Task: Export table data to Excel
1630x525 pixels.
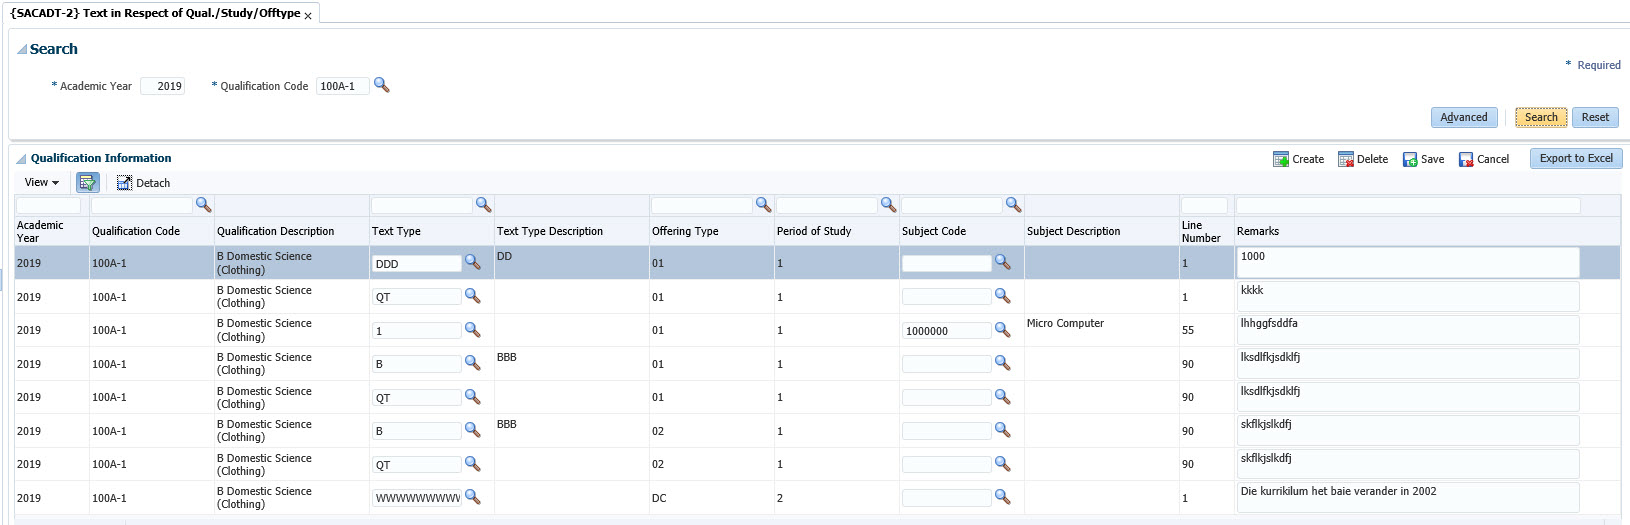Action: 1575,158
